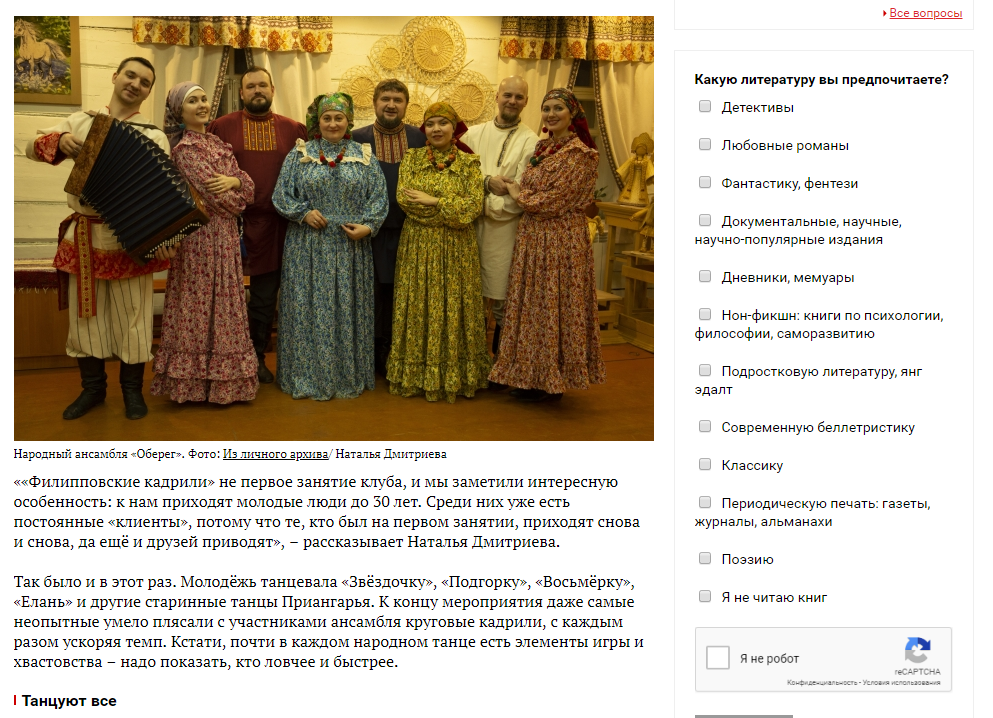Check the 'Я не робот' captcha box
Viewport: 993px width, 718px height.
pyautogui.click(x=718, y=658)
